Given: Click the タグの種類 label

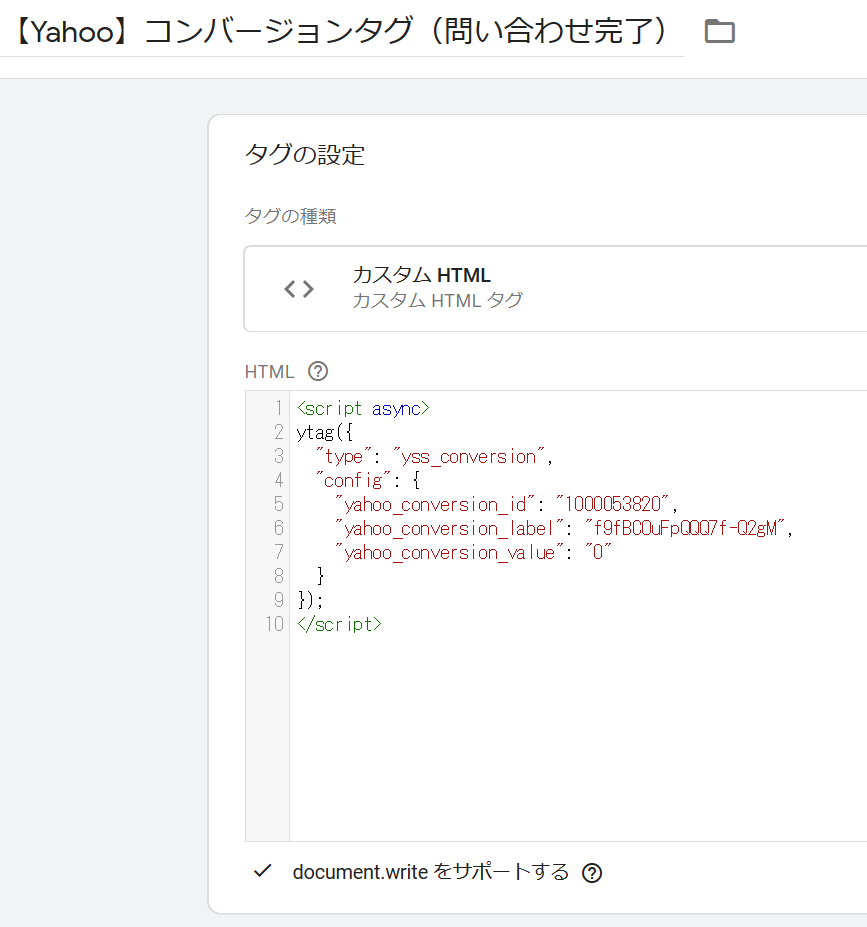Looking at the screenshot, I should pyautogui.click(x=290, y=216).
